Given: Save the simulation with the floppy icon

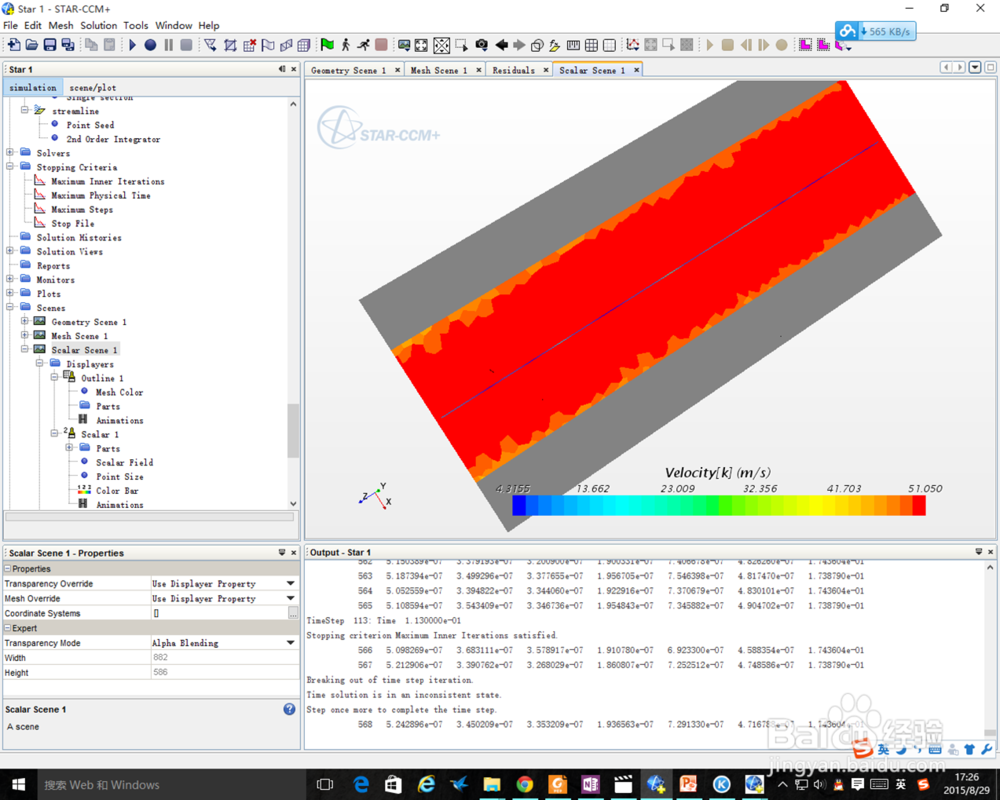Looking at the screenshot, I should [x=50, y=45].
